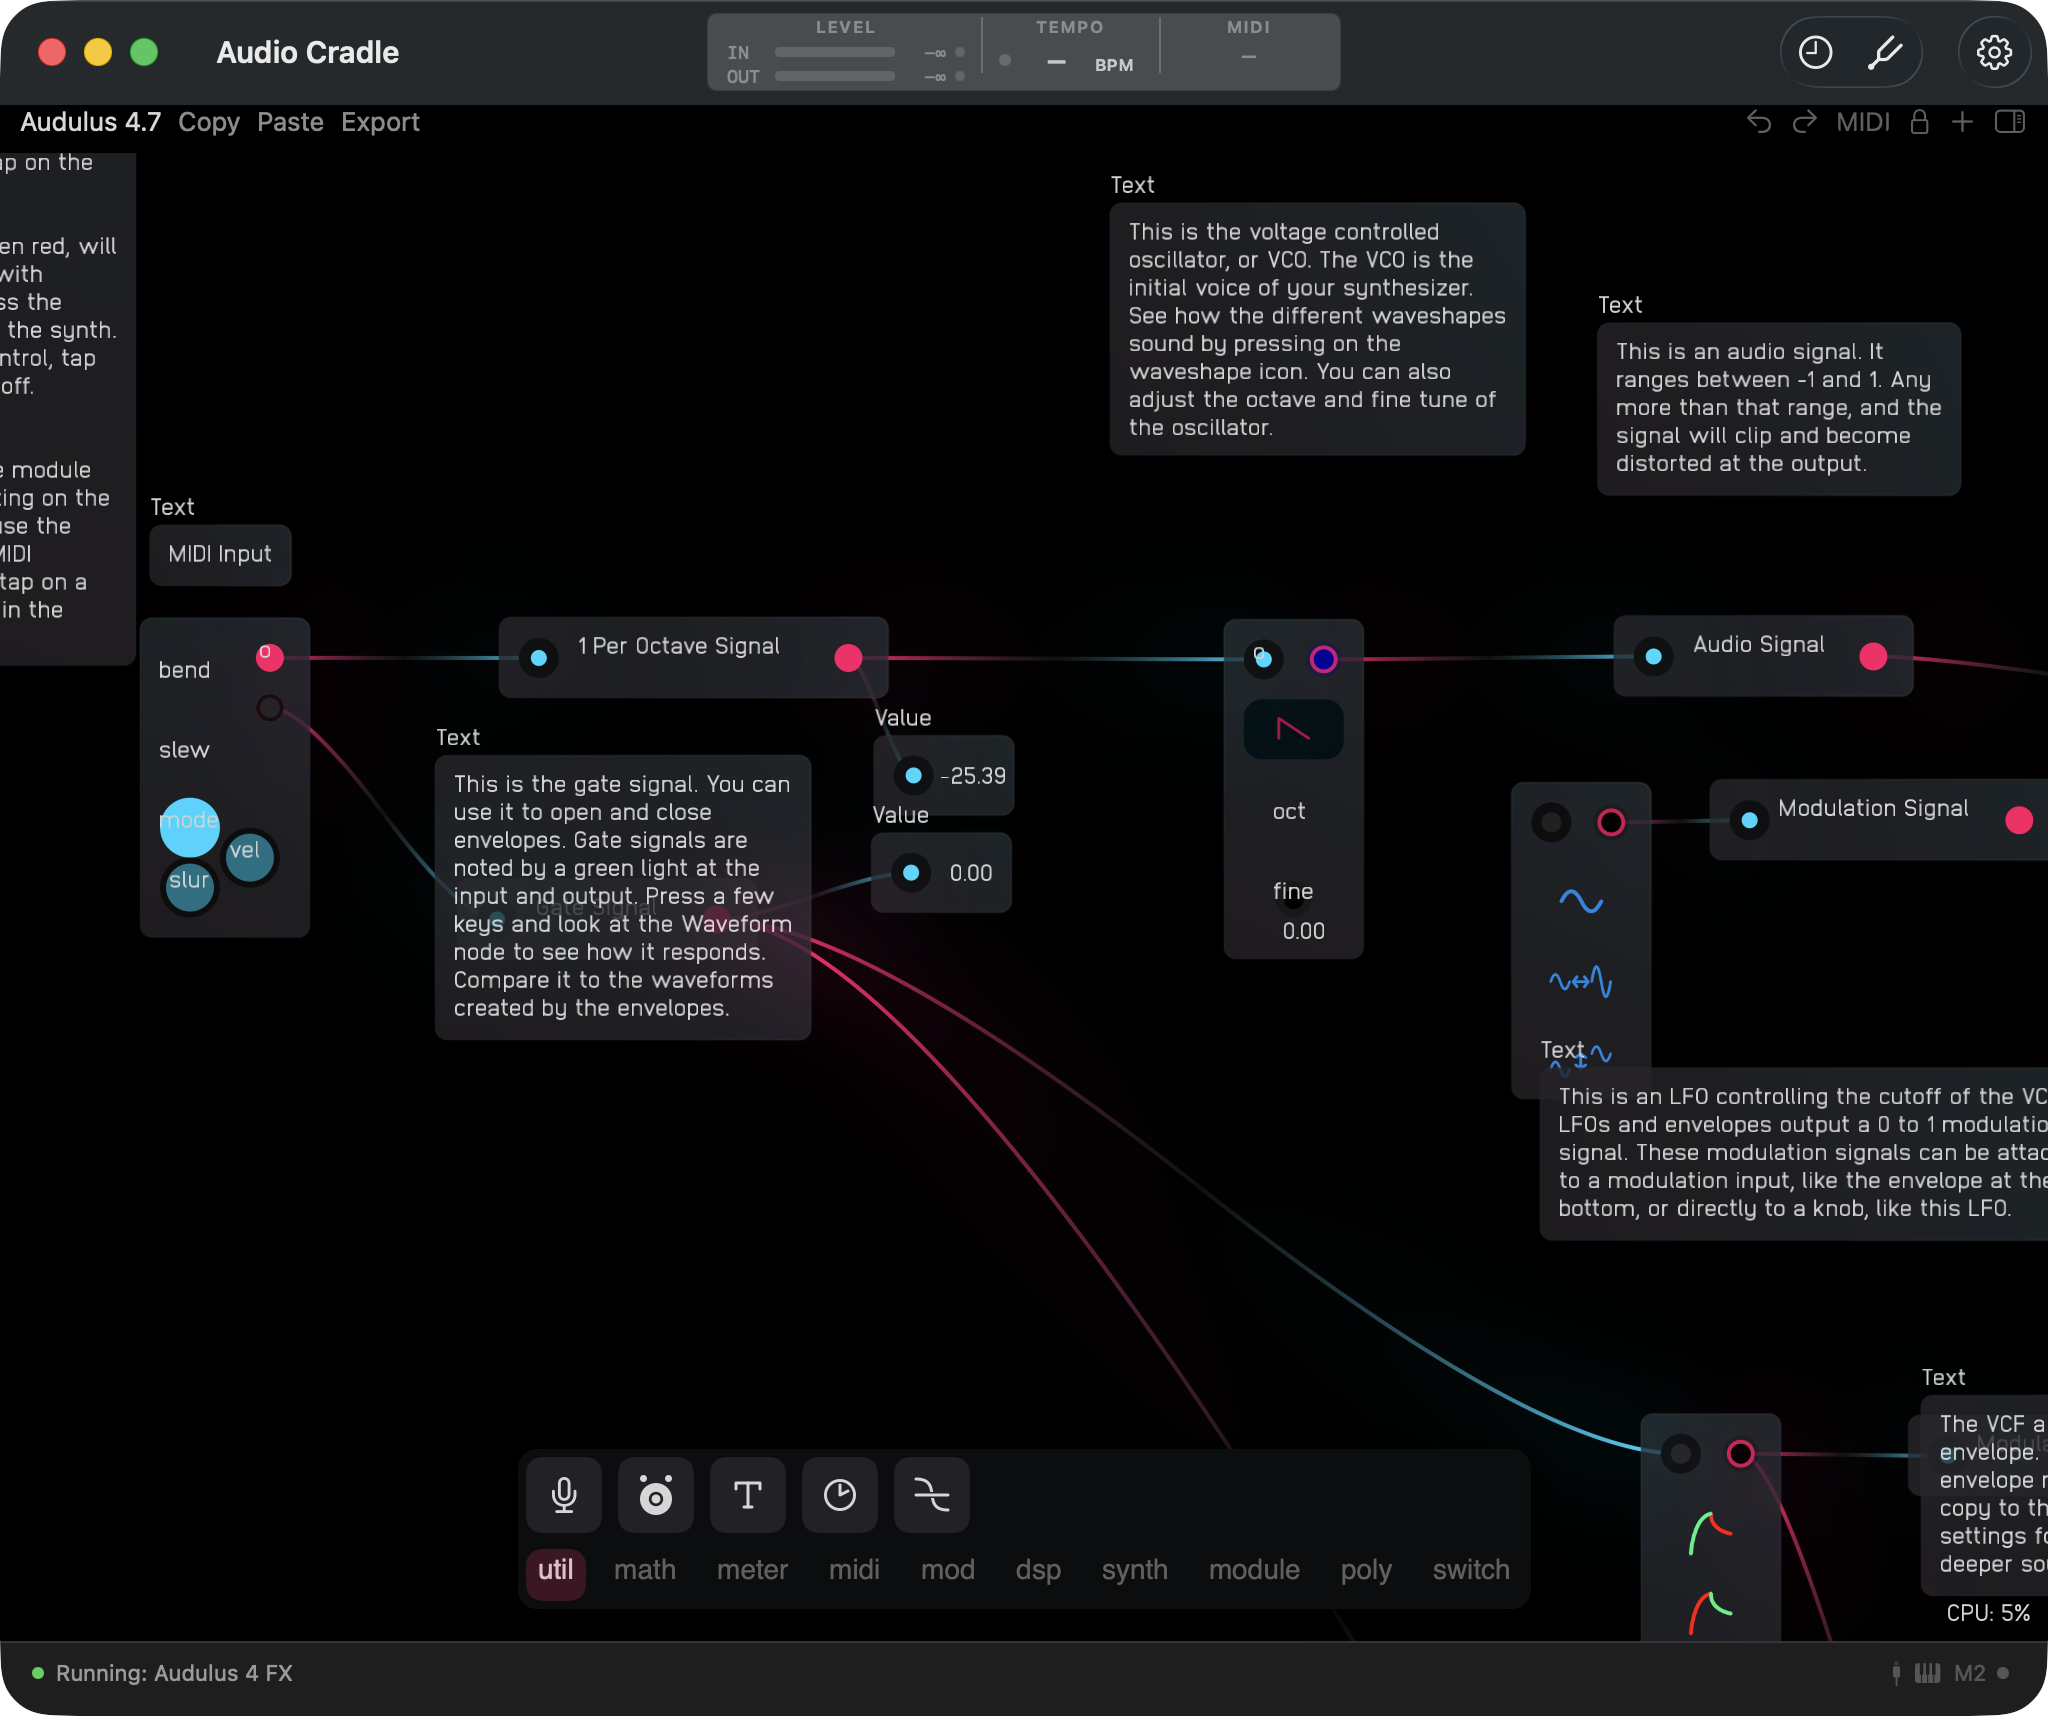The height and width of the screenshot is (1716, 2048).
Task: Click the LFO frequency range wave icon
Action: point(1580,982)
